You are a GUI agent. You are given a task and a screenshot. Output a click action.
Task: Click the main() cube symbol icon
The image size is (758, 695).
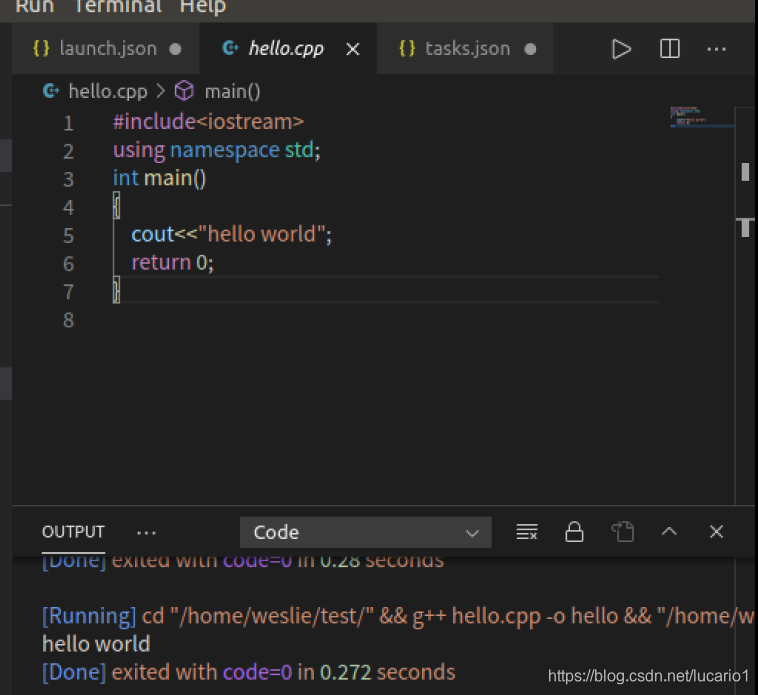click(x=184, y=91)
